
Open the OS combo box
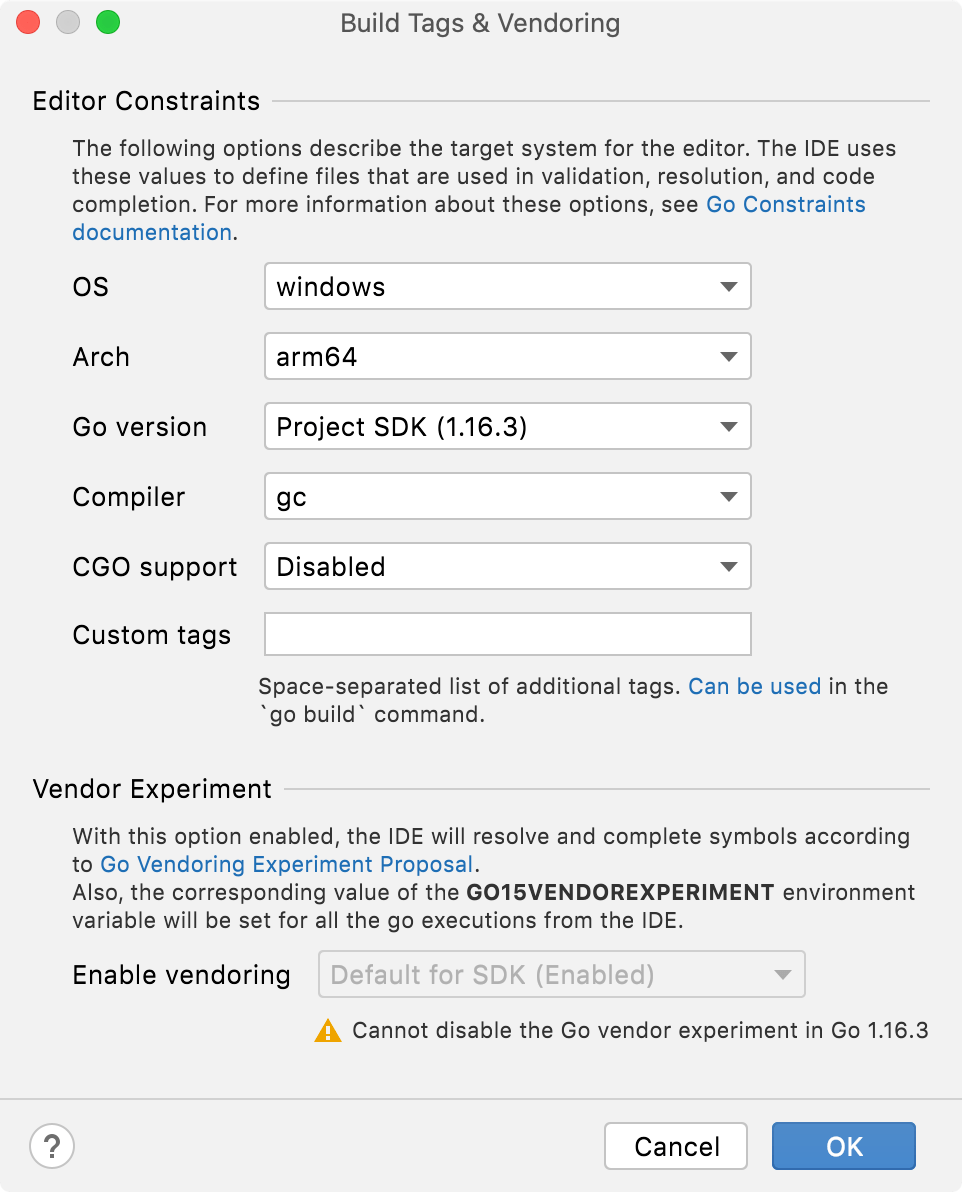[507, 286]
